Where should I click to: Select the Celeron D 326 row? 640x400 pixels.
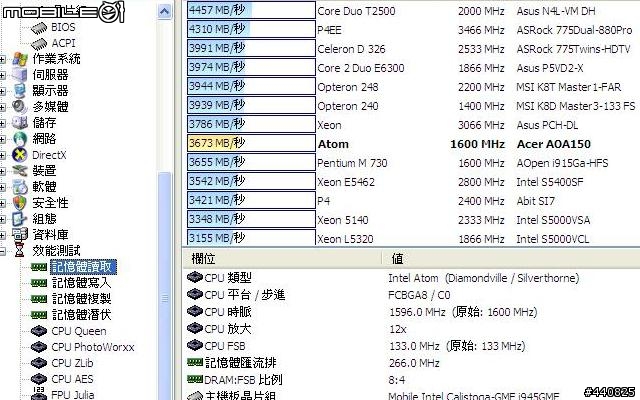click(x=413, y=49)
